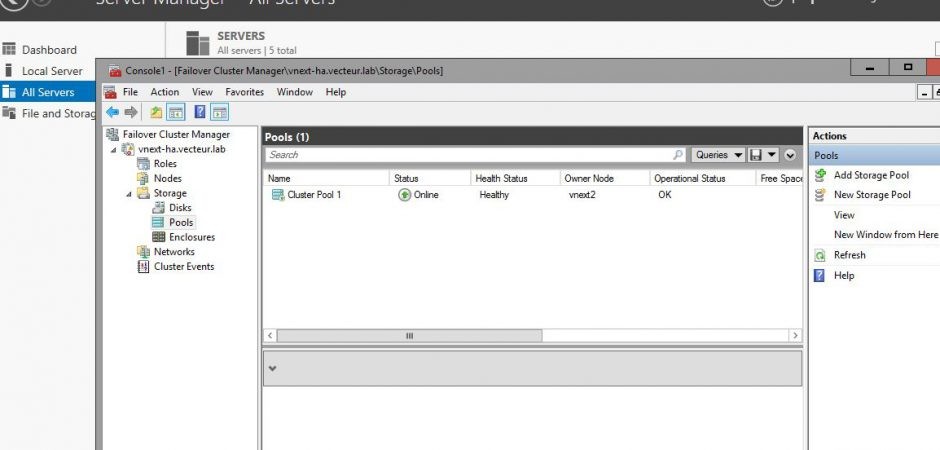Click the Add Storage Pool icon
Screen dimensions: 940x450
pos(820,175)
